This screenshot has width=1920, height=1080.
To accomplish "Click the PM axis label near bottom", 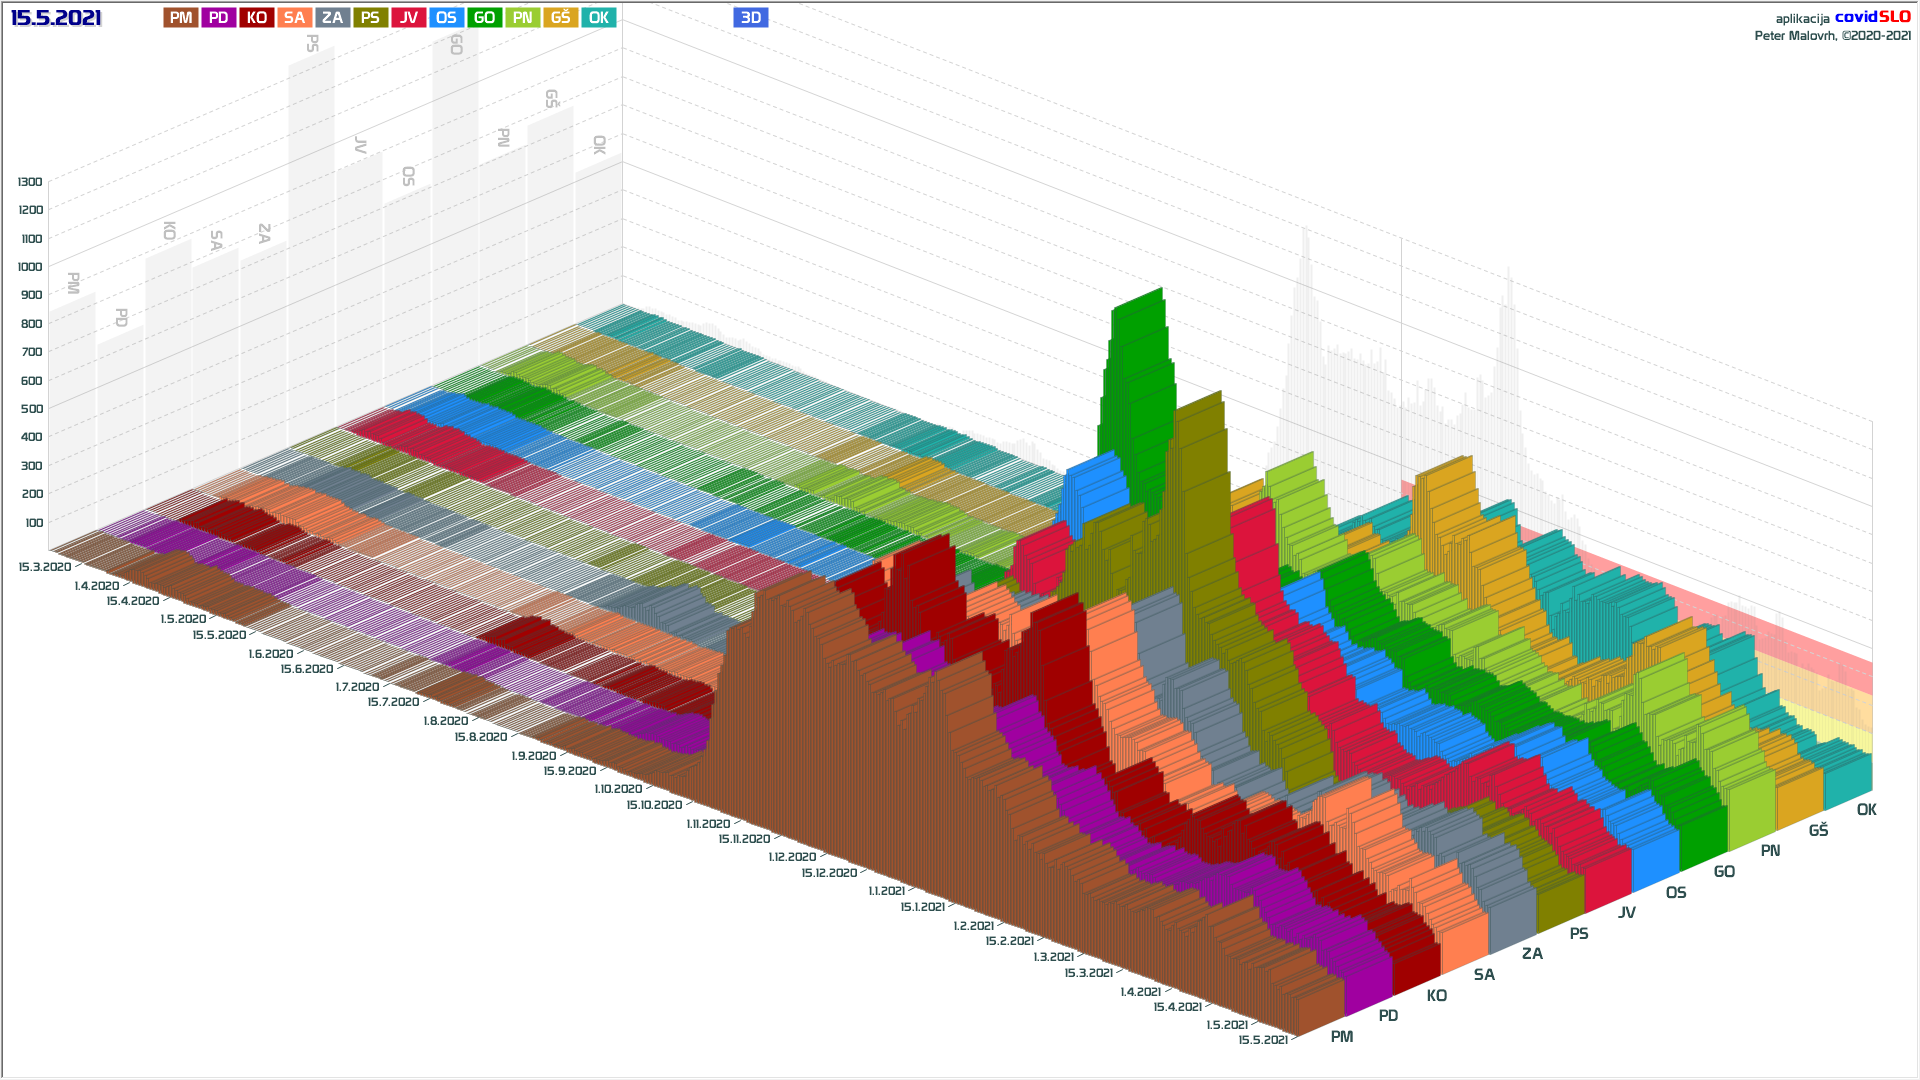I will click(x=1342, y=1037).
